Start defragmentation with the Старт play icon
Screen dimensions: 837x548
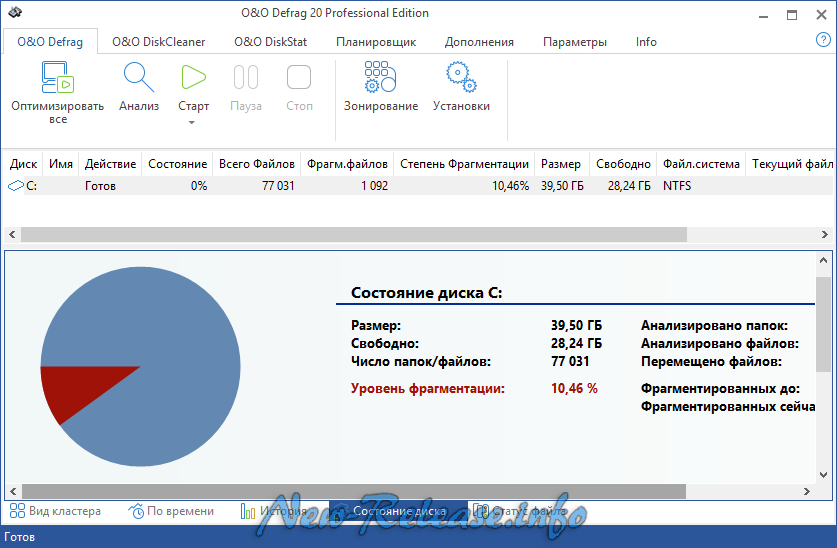coord(193,77)
